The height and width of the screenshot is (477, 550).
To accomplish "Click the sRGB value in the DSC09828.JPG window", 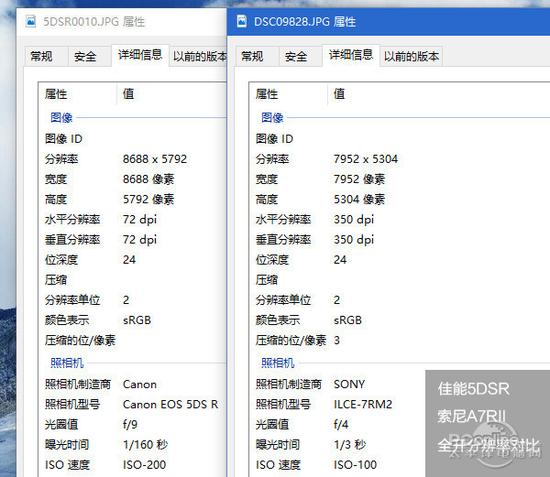I will click(x=348, y=320).
